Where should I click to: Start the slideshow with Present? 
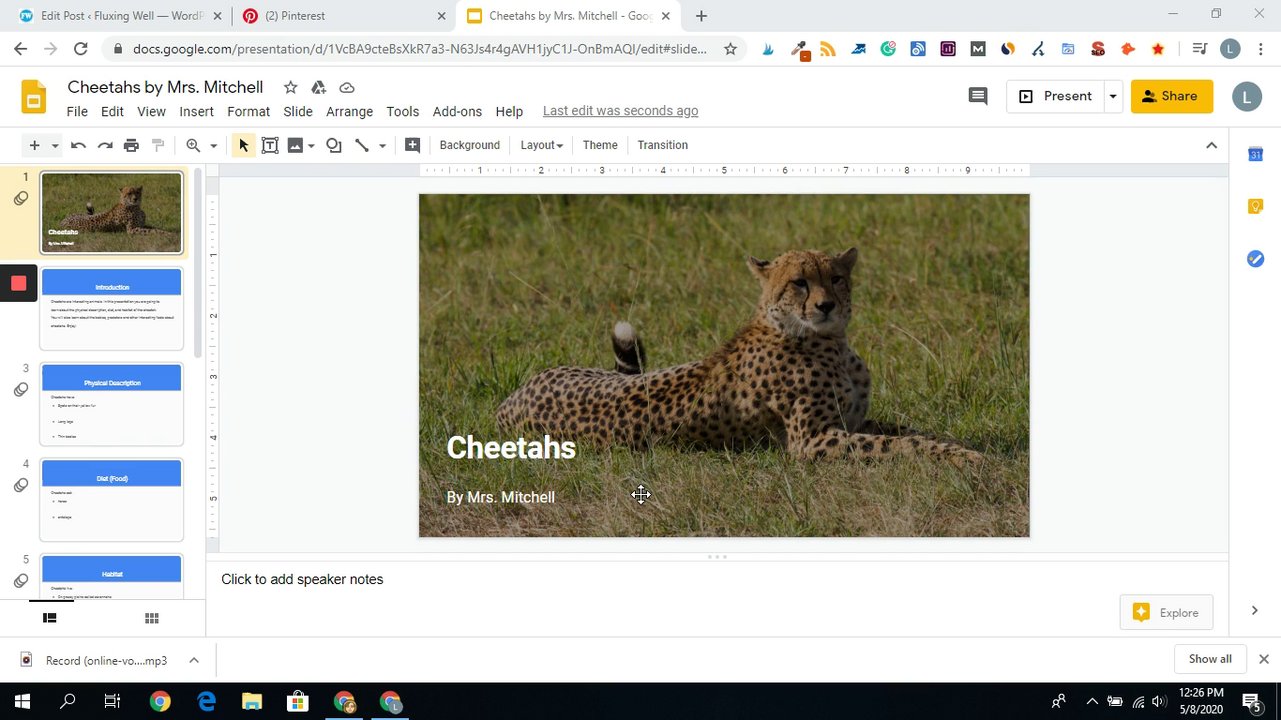click(x=1055, y=96)
